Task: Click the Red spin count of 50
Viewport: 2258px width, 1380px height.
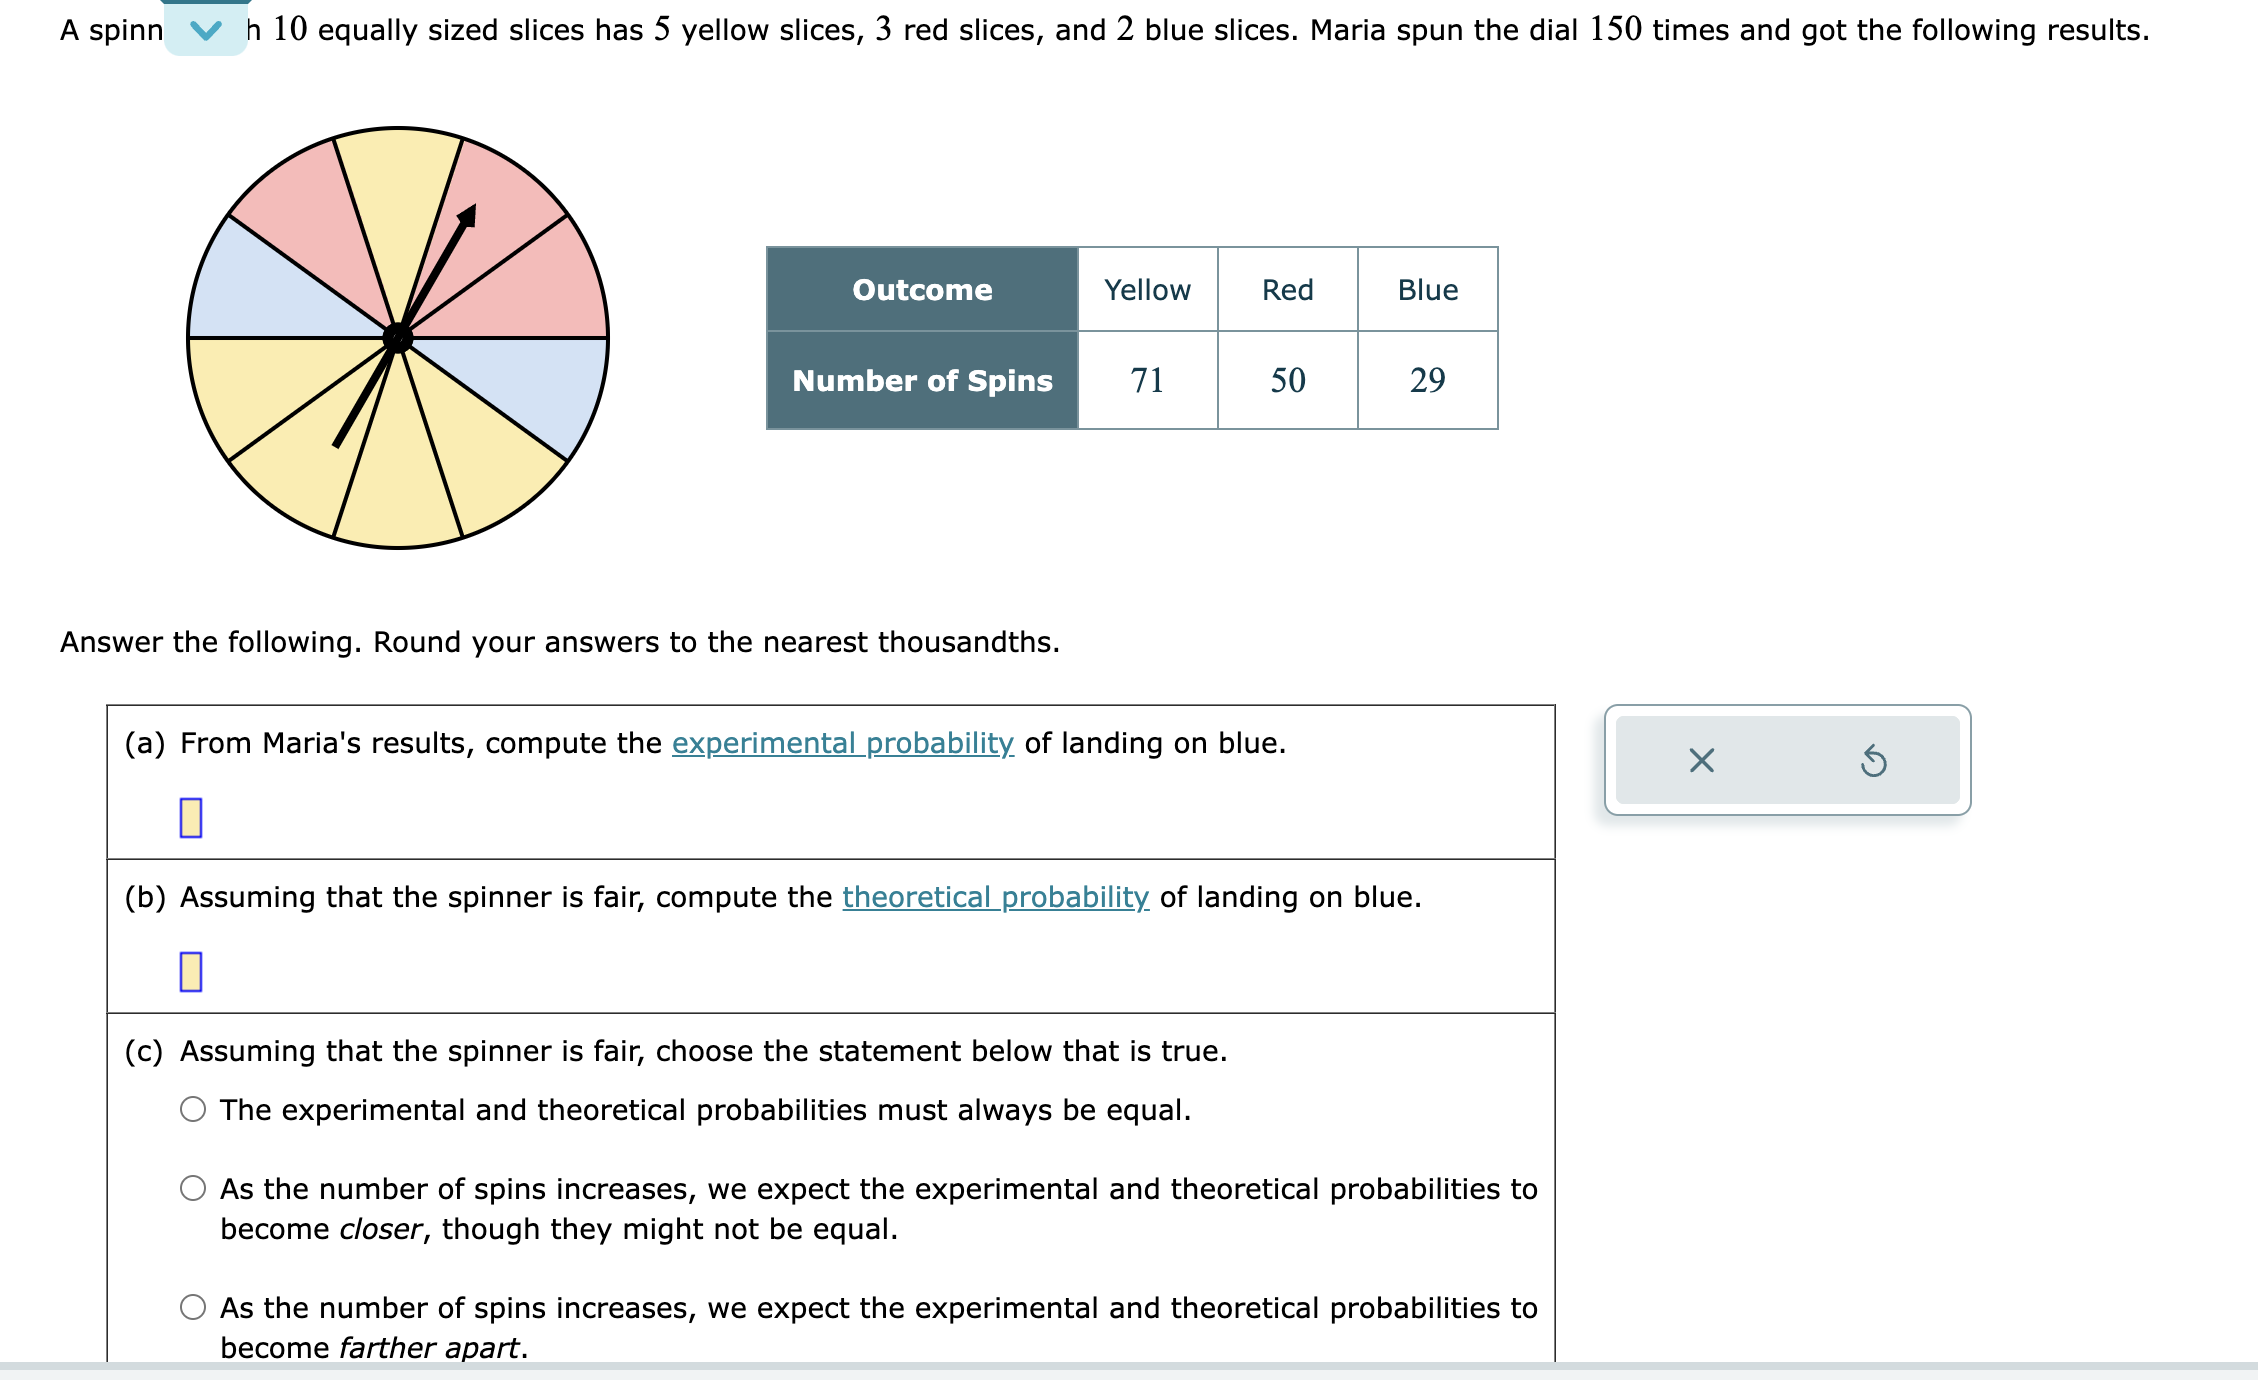Action: pos(1286,380)
